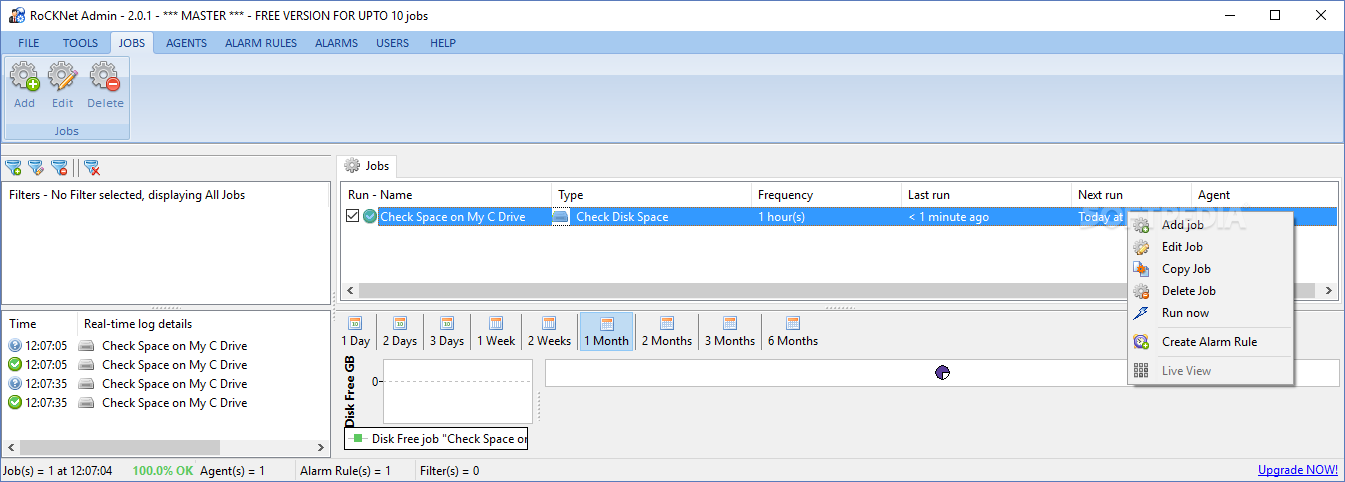Select the 2 Weeks chart range
This screenshot has width=1345, height=482.
[549, 331]
